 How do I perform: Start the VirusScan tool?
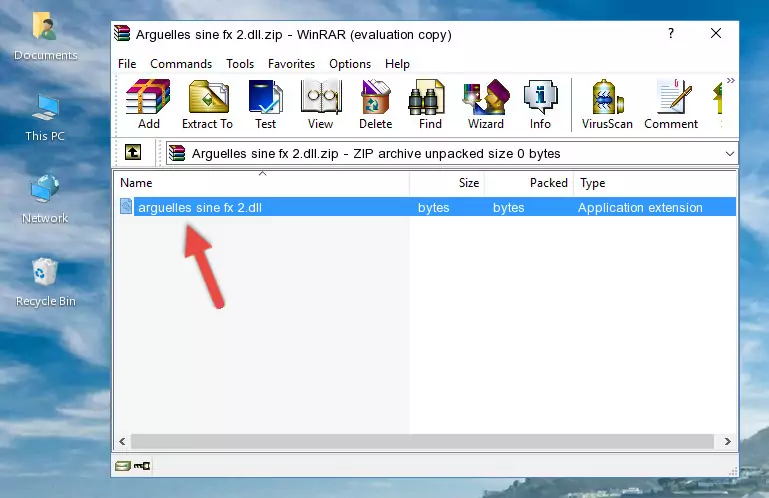607,104
